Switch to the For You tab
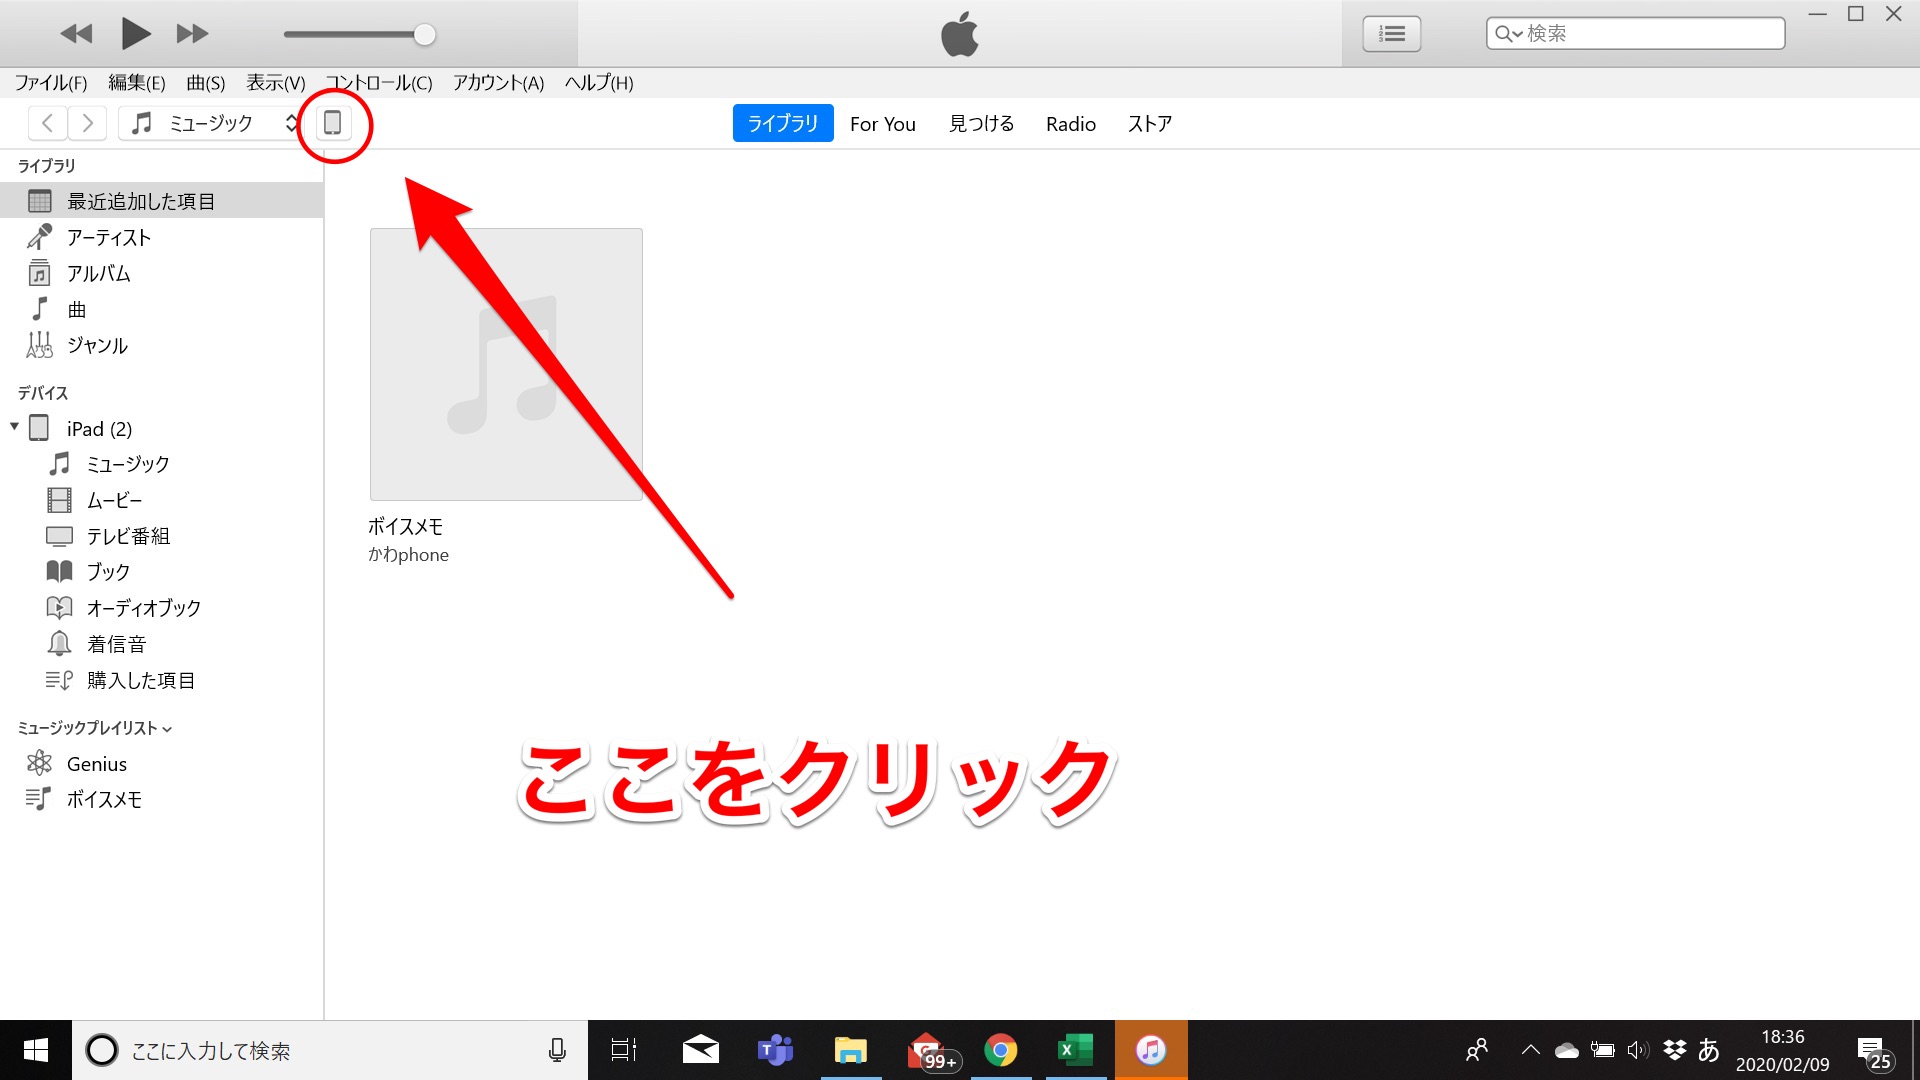This screenshot has width=1920, height=1080. [x=883, y=124]
